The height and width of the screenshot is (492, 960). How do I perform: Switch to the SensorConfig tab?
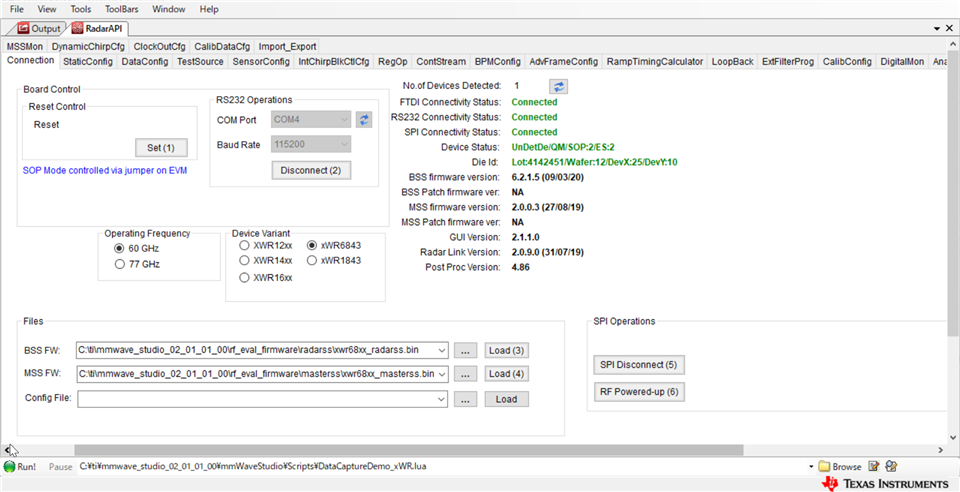click(261, 61)
